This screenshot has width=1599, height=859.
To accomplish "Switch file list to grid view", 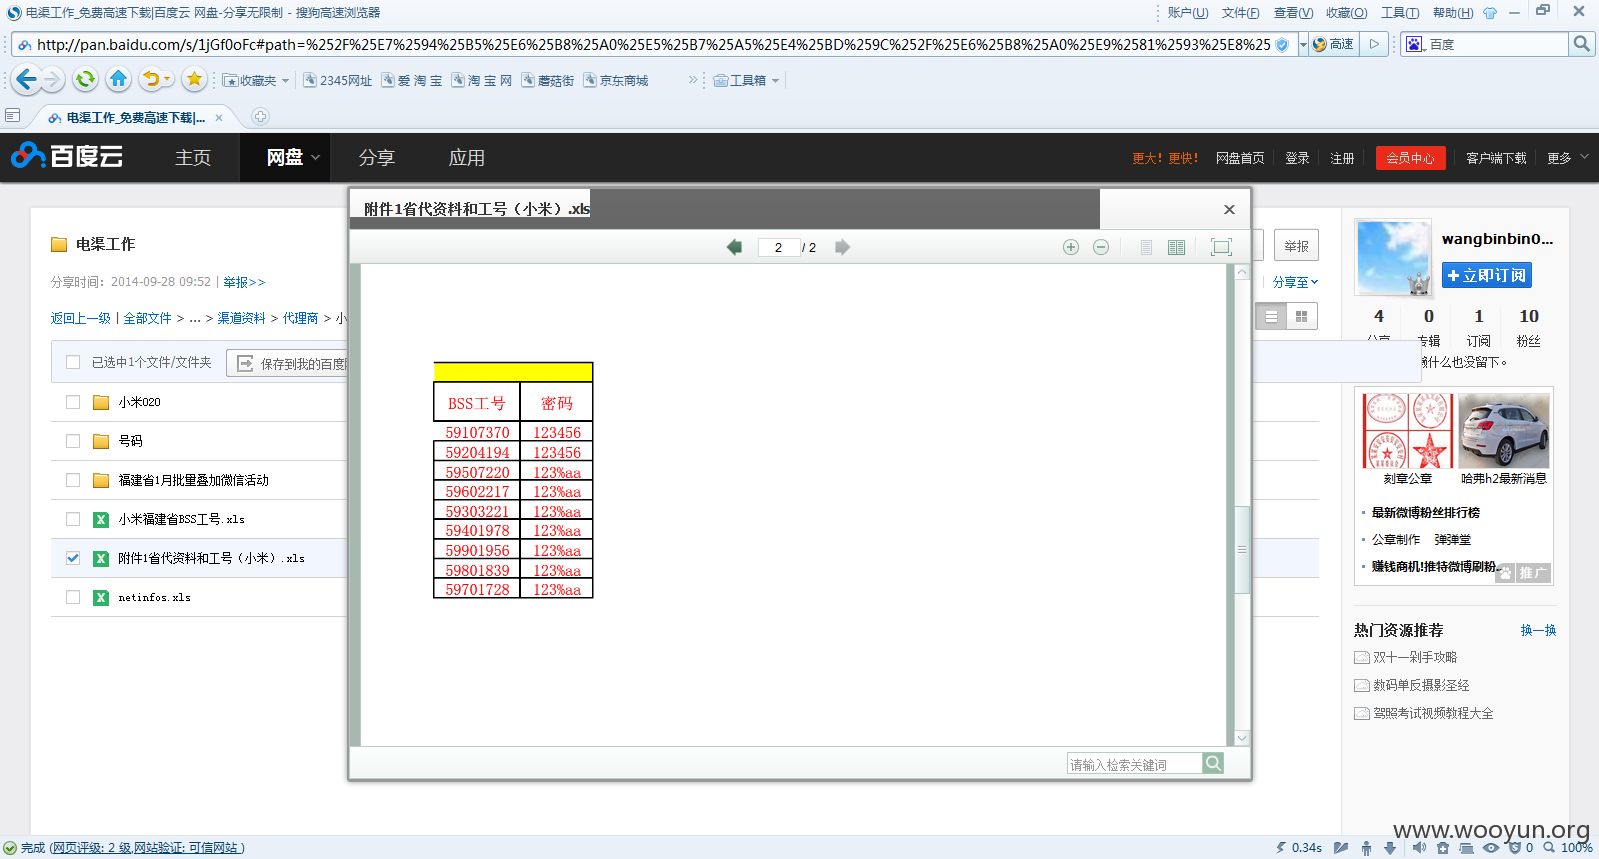I will [x=1301, y=316].
